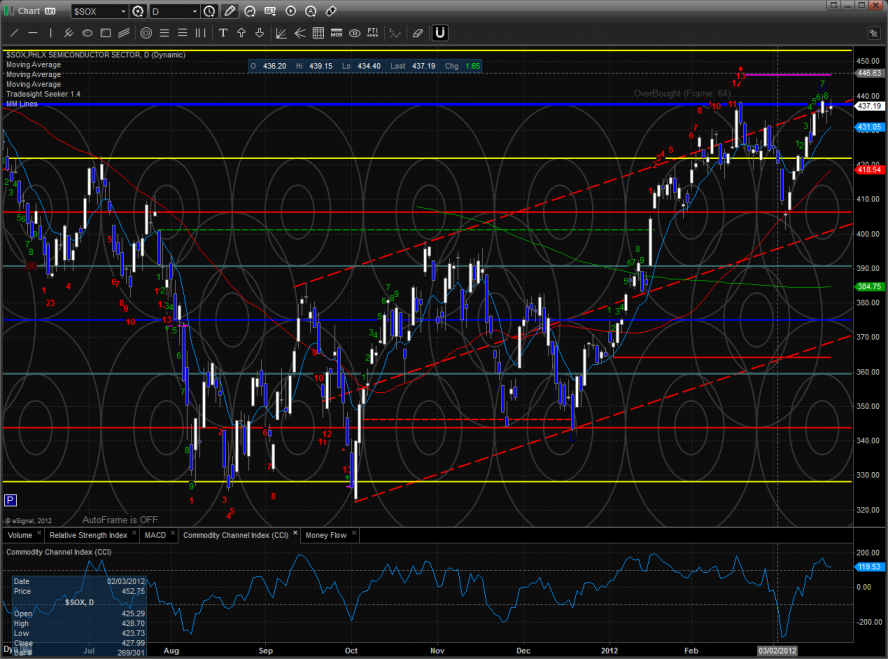Click the blue P icon on chart
This screenshot has height=659, width=888.
point(10,499)
